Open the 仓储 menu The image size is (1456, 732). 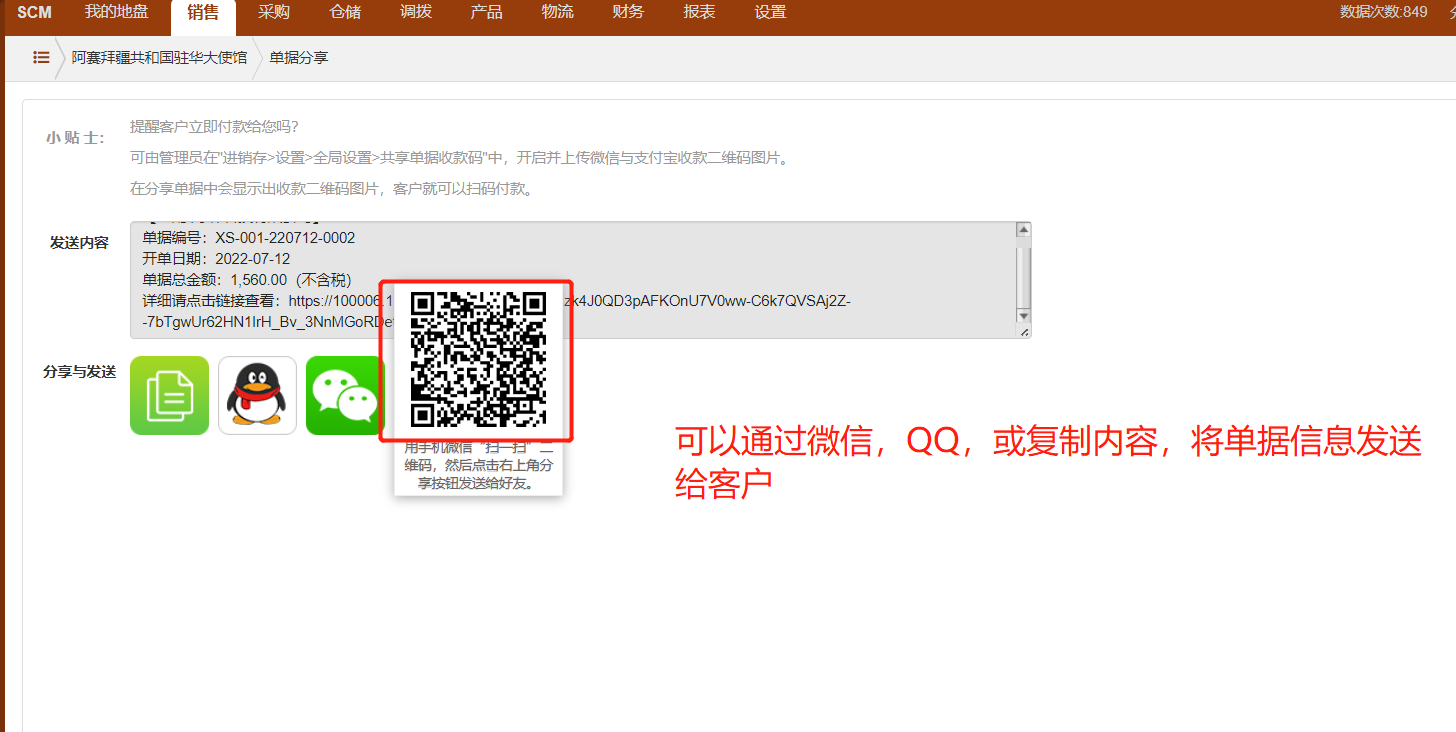pyautogui.click(x=345, y=13)
